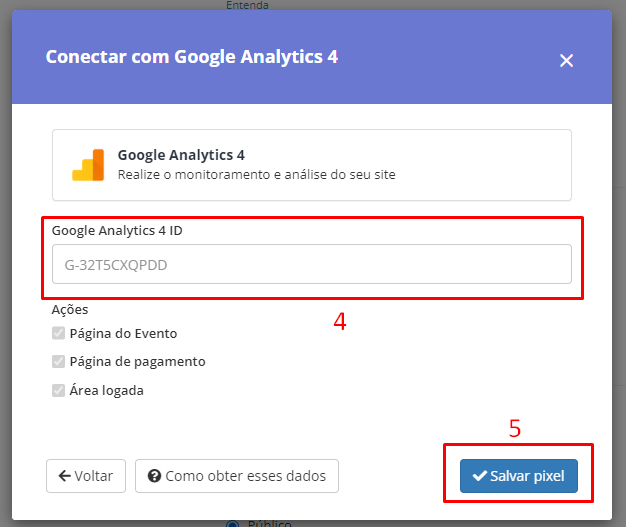The width and height of the screenshot is (626, 527).
Task: Click the Área logada label text
Action: (107, 390)
